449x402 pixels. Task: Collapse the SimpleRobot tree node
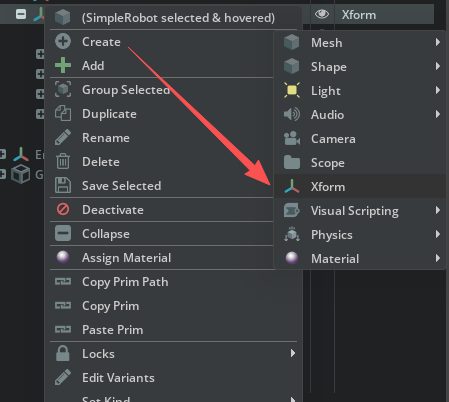[x=21, y=14]
